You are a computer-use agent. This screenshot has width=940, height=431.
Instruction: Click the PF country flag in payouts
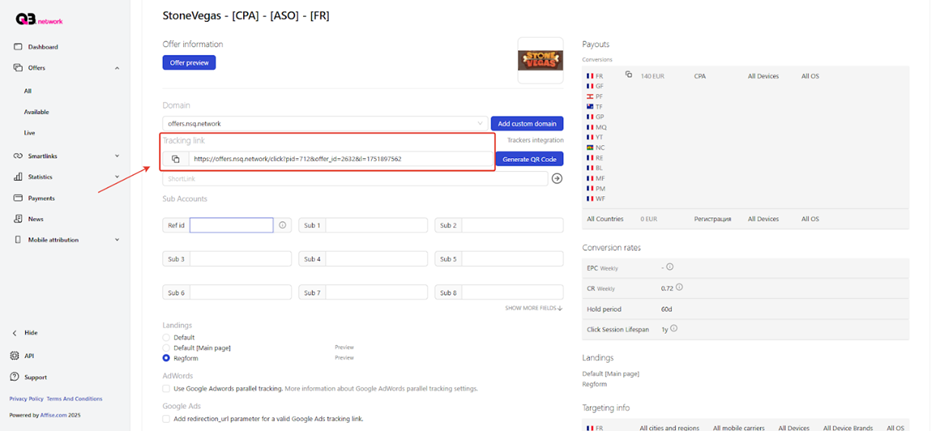[x=590, y=97]
